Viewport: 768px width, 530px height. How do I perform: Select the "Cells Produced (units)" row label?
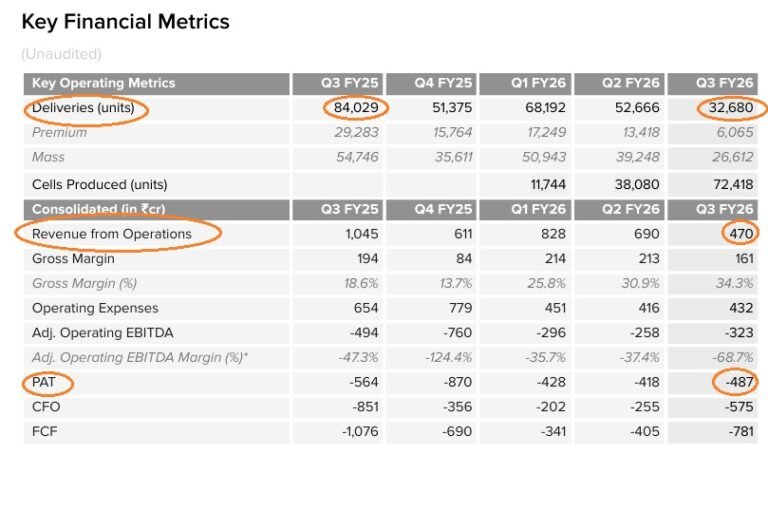click(x=100, y=184)
